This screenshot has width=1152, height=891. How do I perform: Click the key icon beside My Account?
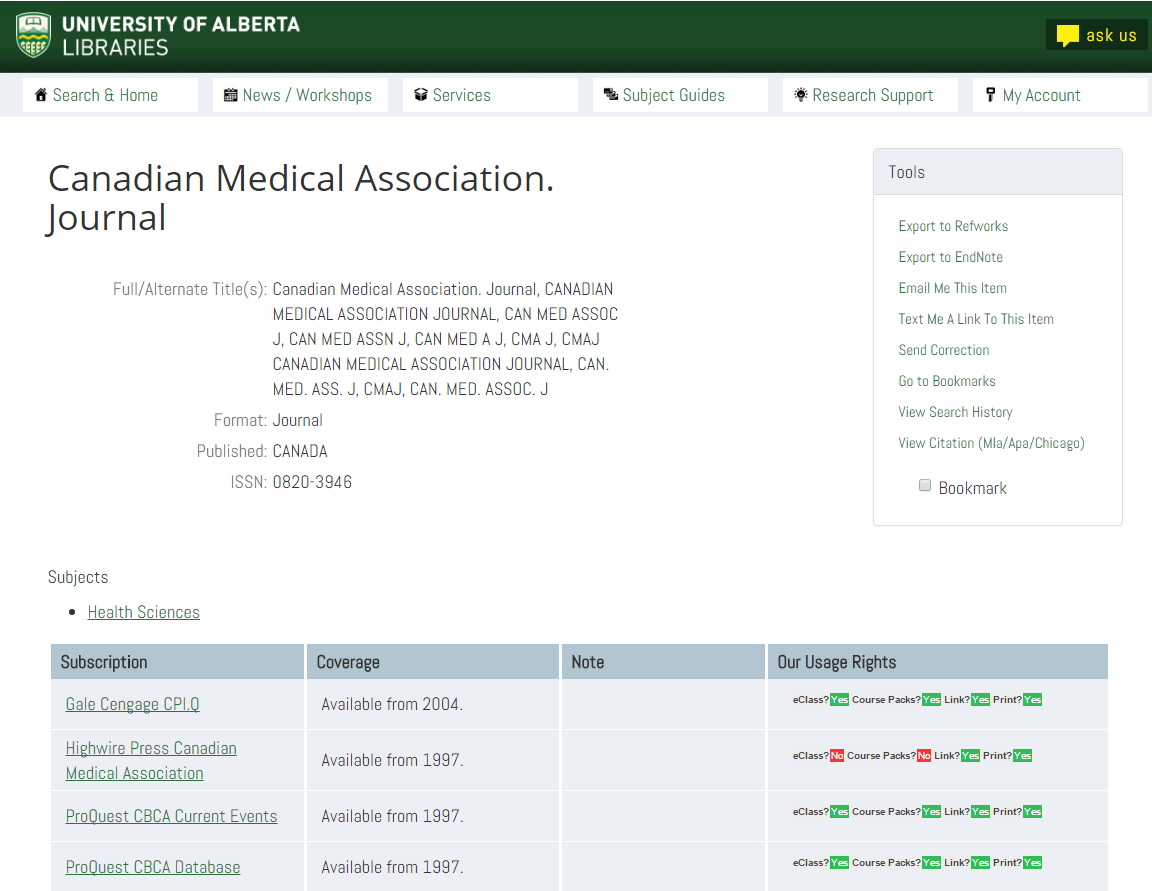point(990,95)
